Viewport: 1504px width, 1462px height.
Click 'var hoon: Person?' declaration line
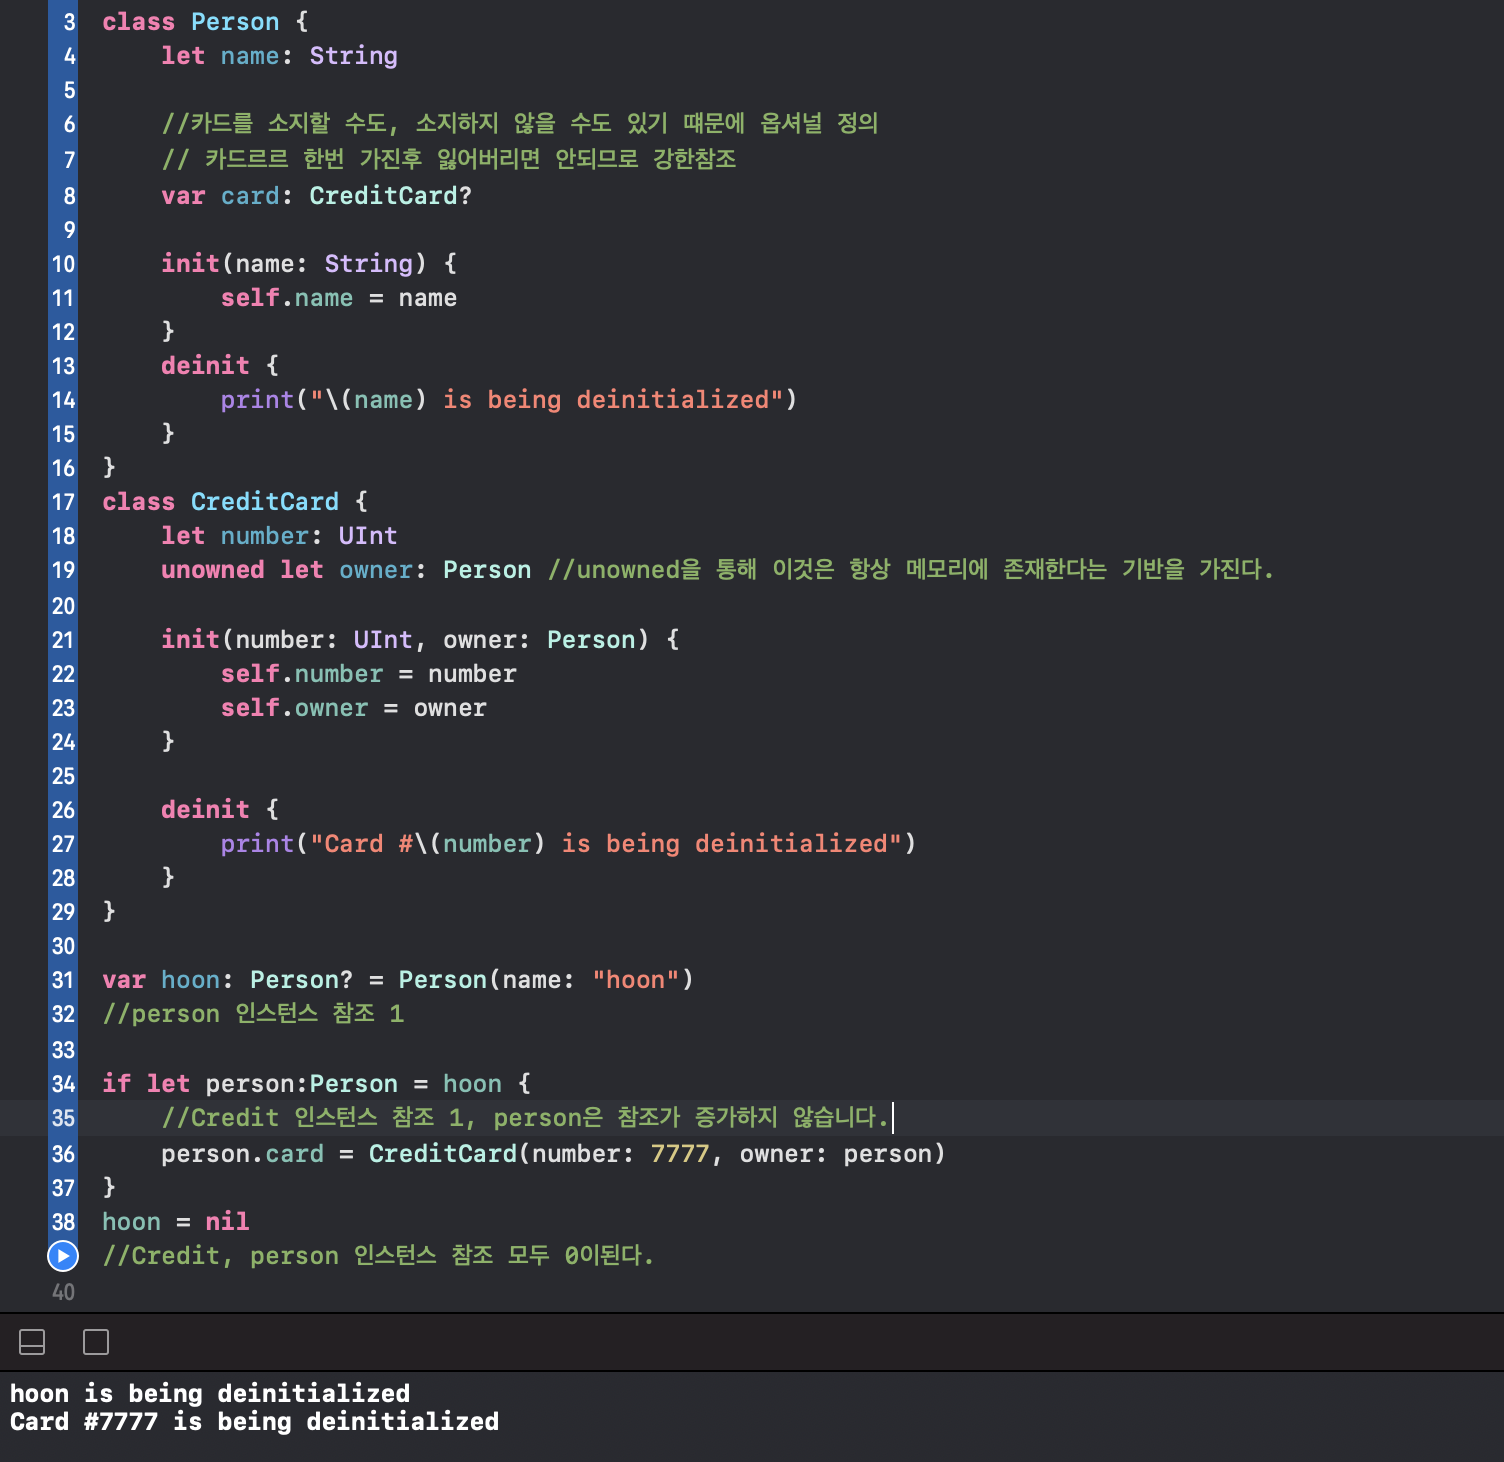(x=398, y=980)
